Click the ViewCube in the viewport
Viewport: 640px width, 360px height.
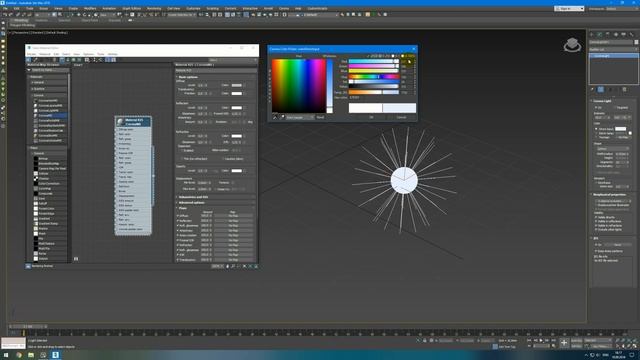pyautogui.click(x=572, y=44)
